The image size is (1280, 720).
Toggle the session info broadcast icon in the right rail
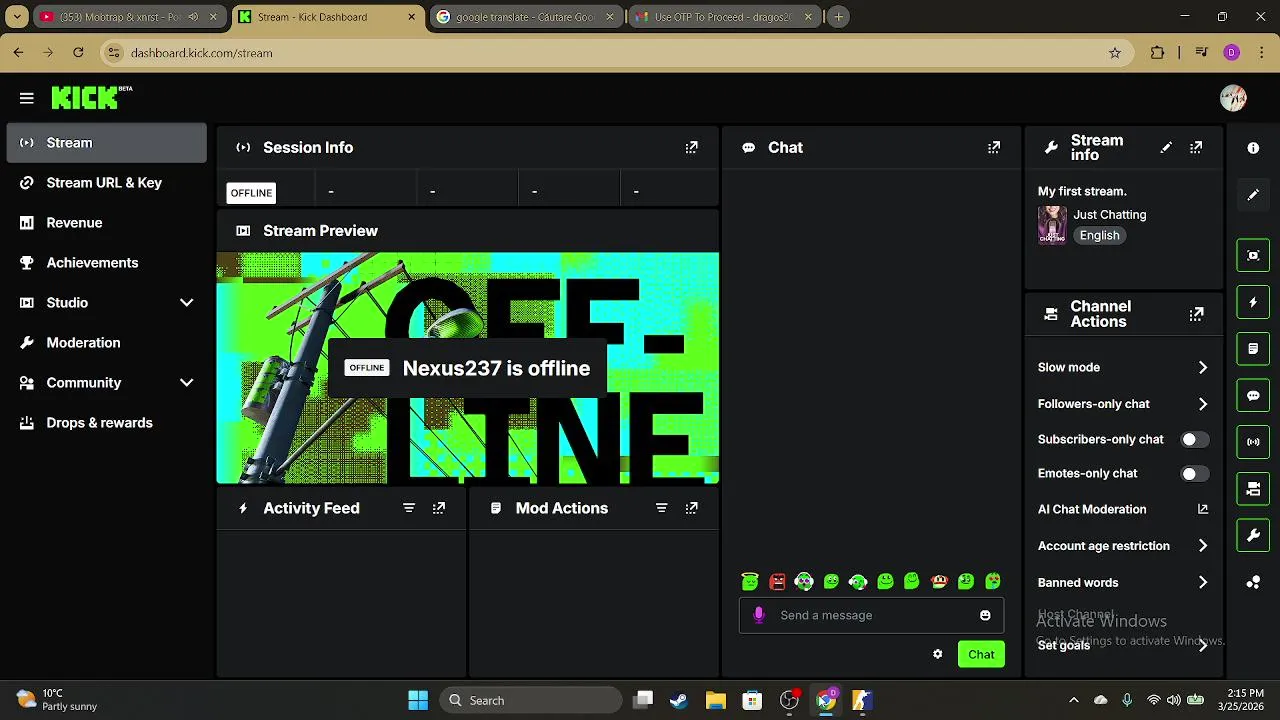(1253, 441)
